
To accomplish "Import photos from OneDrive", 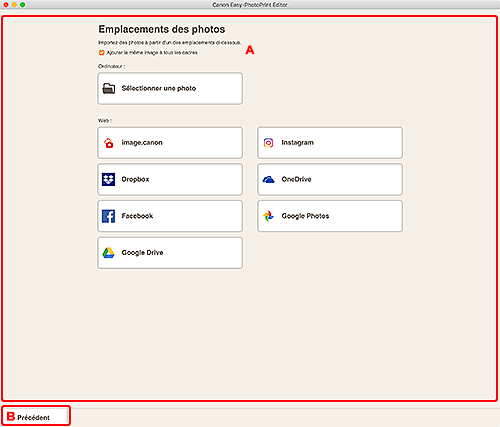I will (330, 179).
